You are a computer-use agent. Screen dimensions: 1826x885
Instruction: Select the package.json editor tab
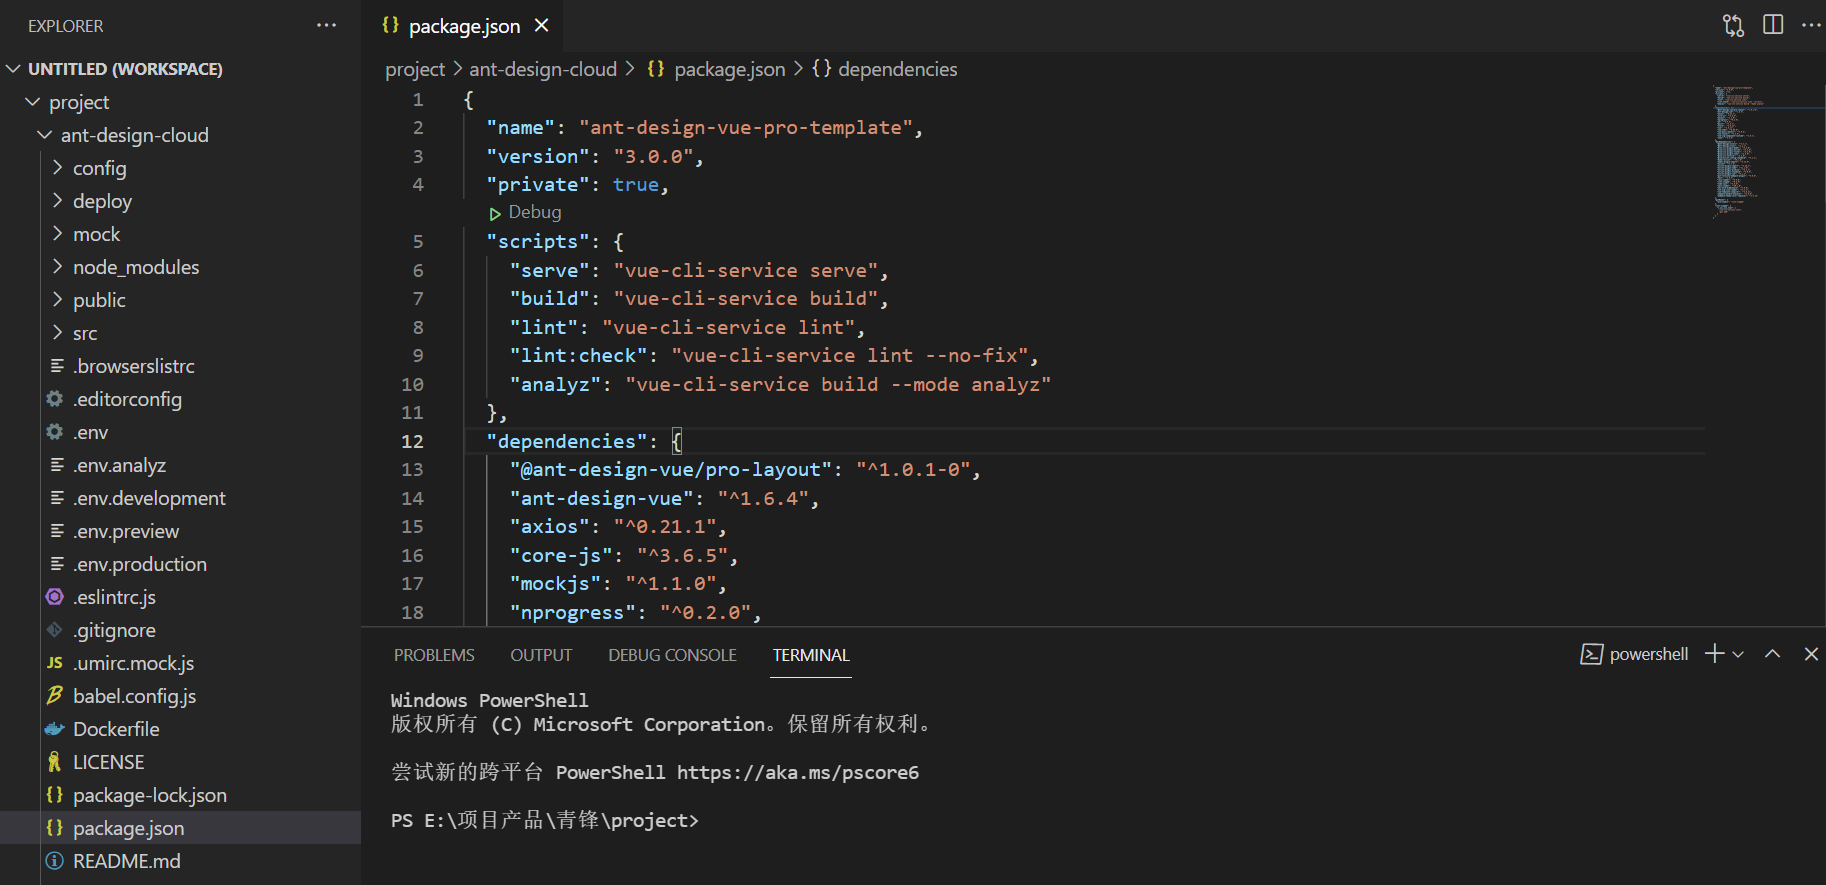464,26
